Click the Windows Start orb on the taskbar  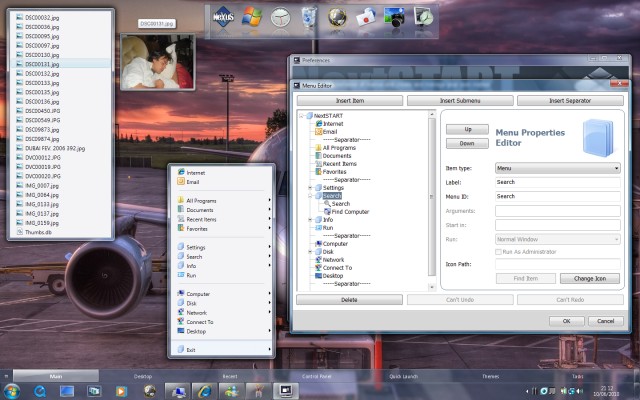(12, 390)
